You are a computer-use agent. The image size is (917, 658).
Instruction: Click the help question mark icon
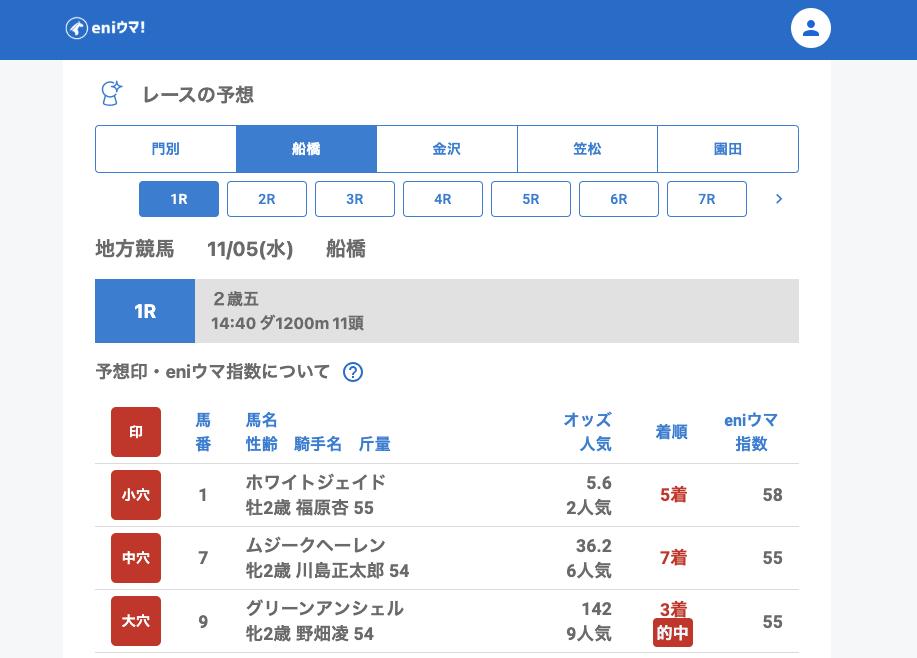tap(353, 372)
